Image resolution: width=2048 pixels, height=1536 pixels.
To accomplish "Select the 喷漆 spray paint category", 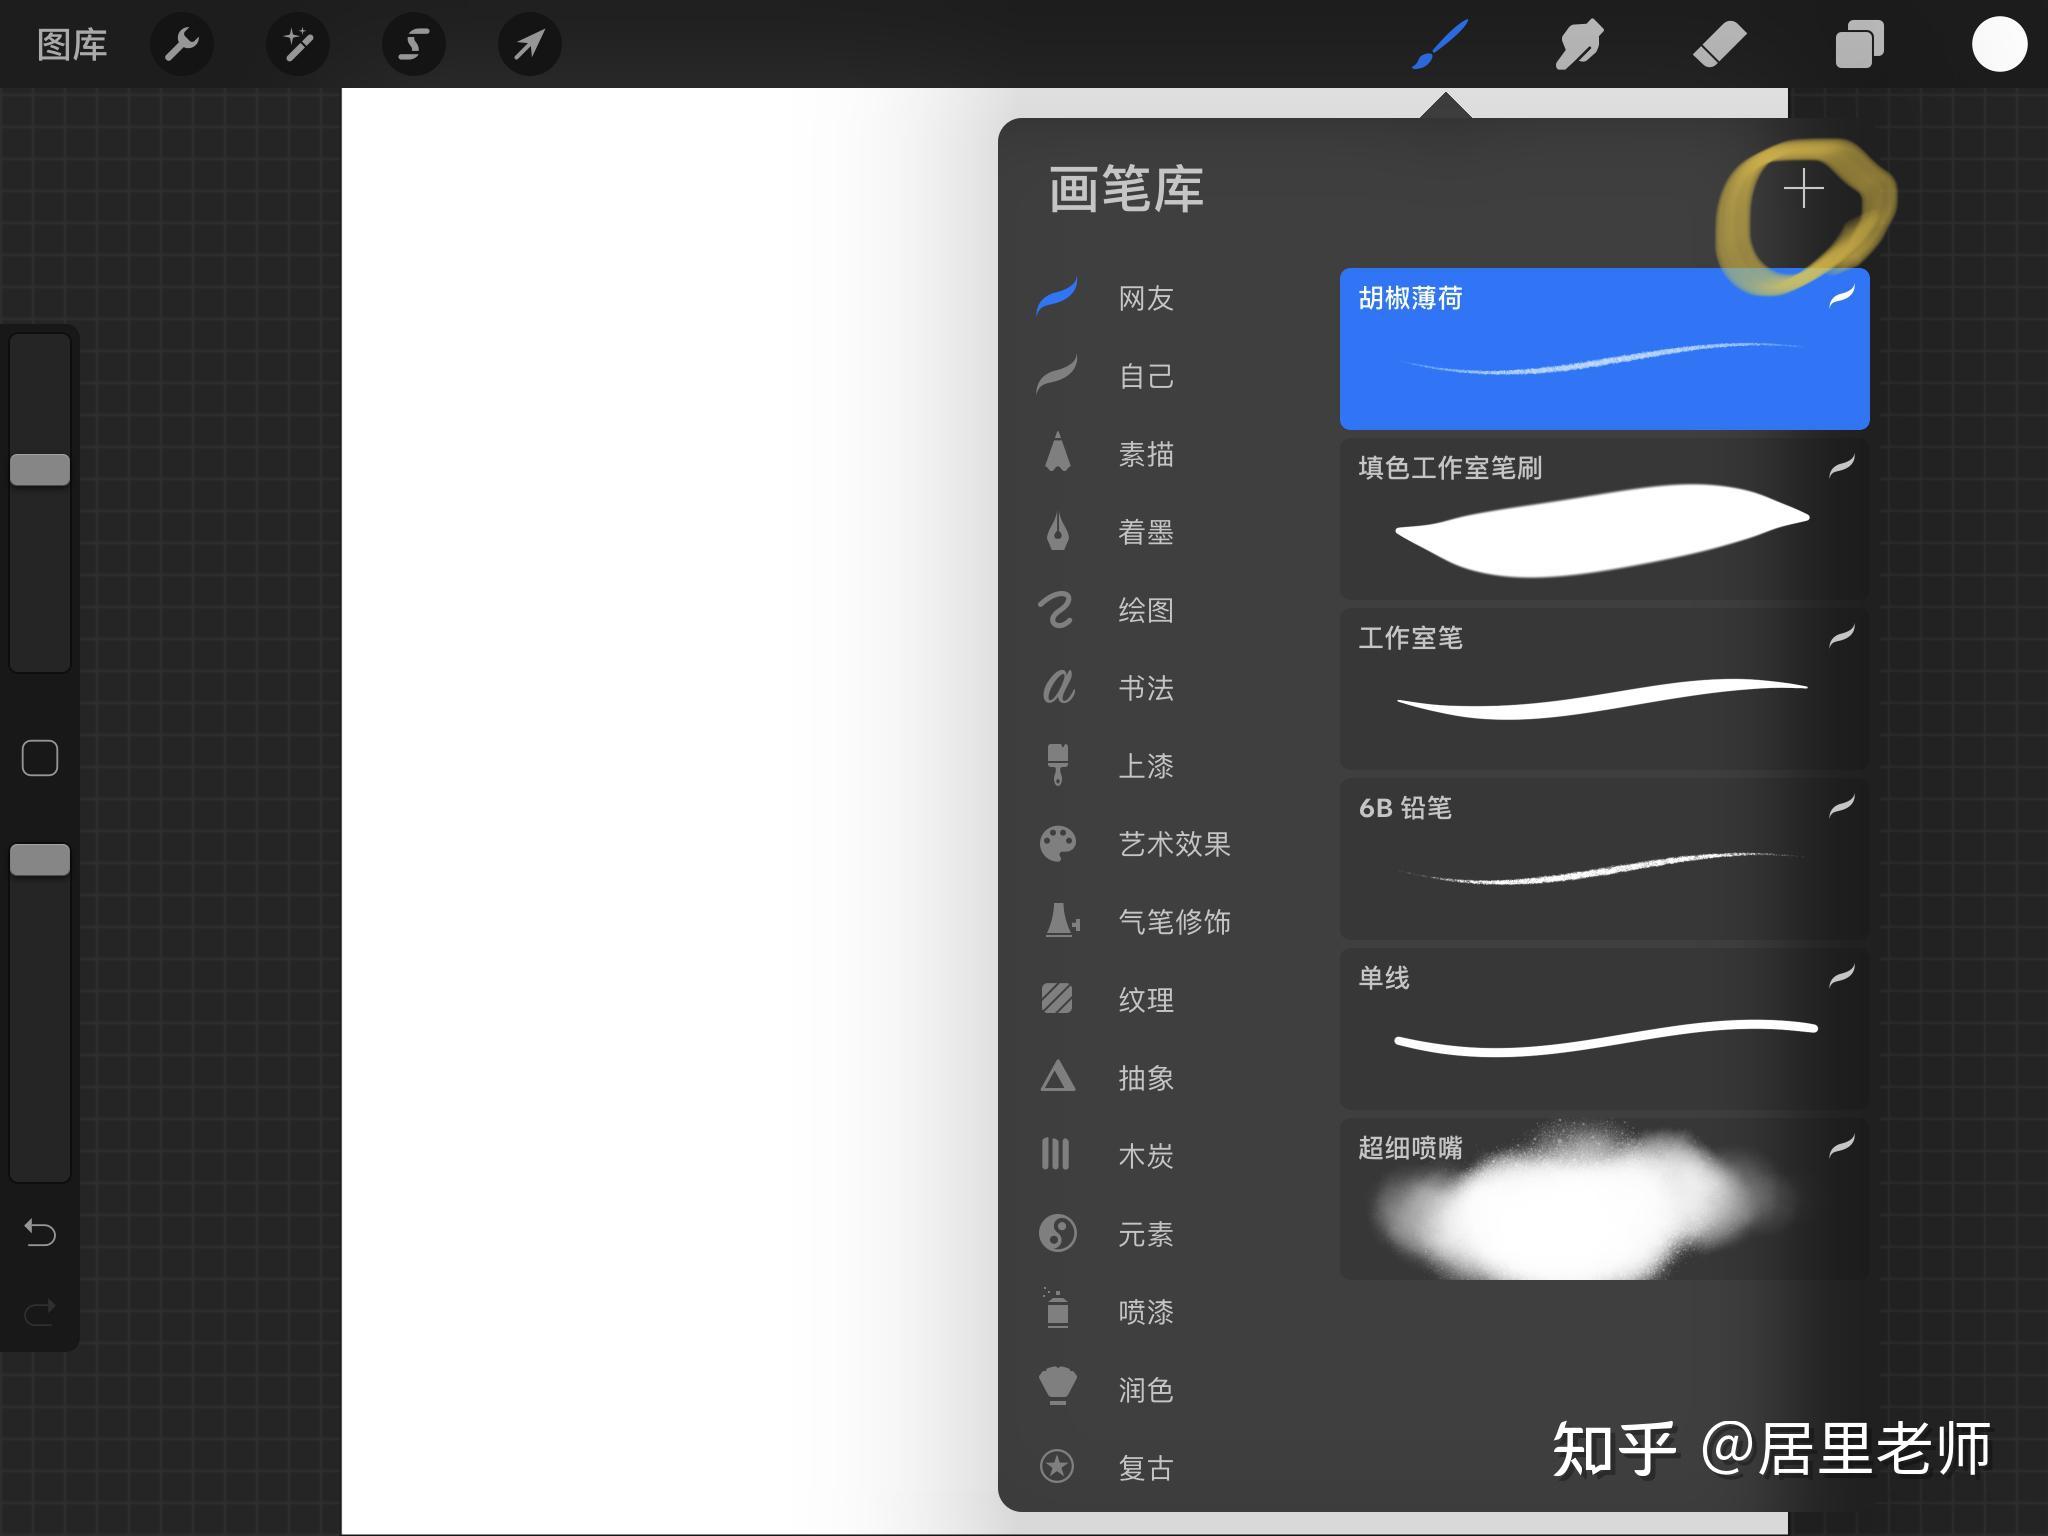I will click(1145, 1312).
